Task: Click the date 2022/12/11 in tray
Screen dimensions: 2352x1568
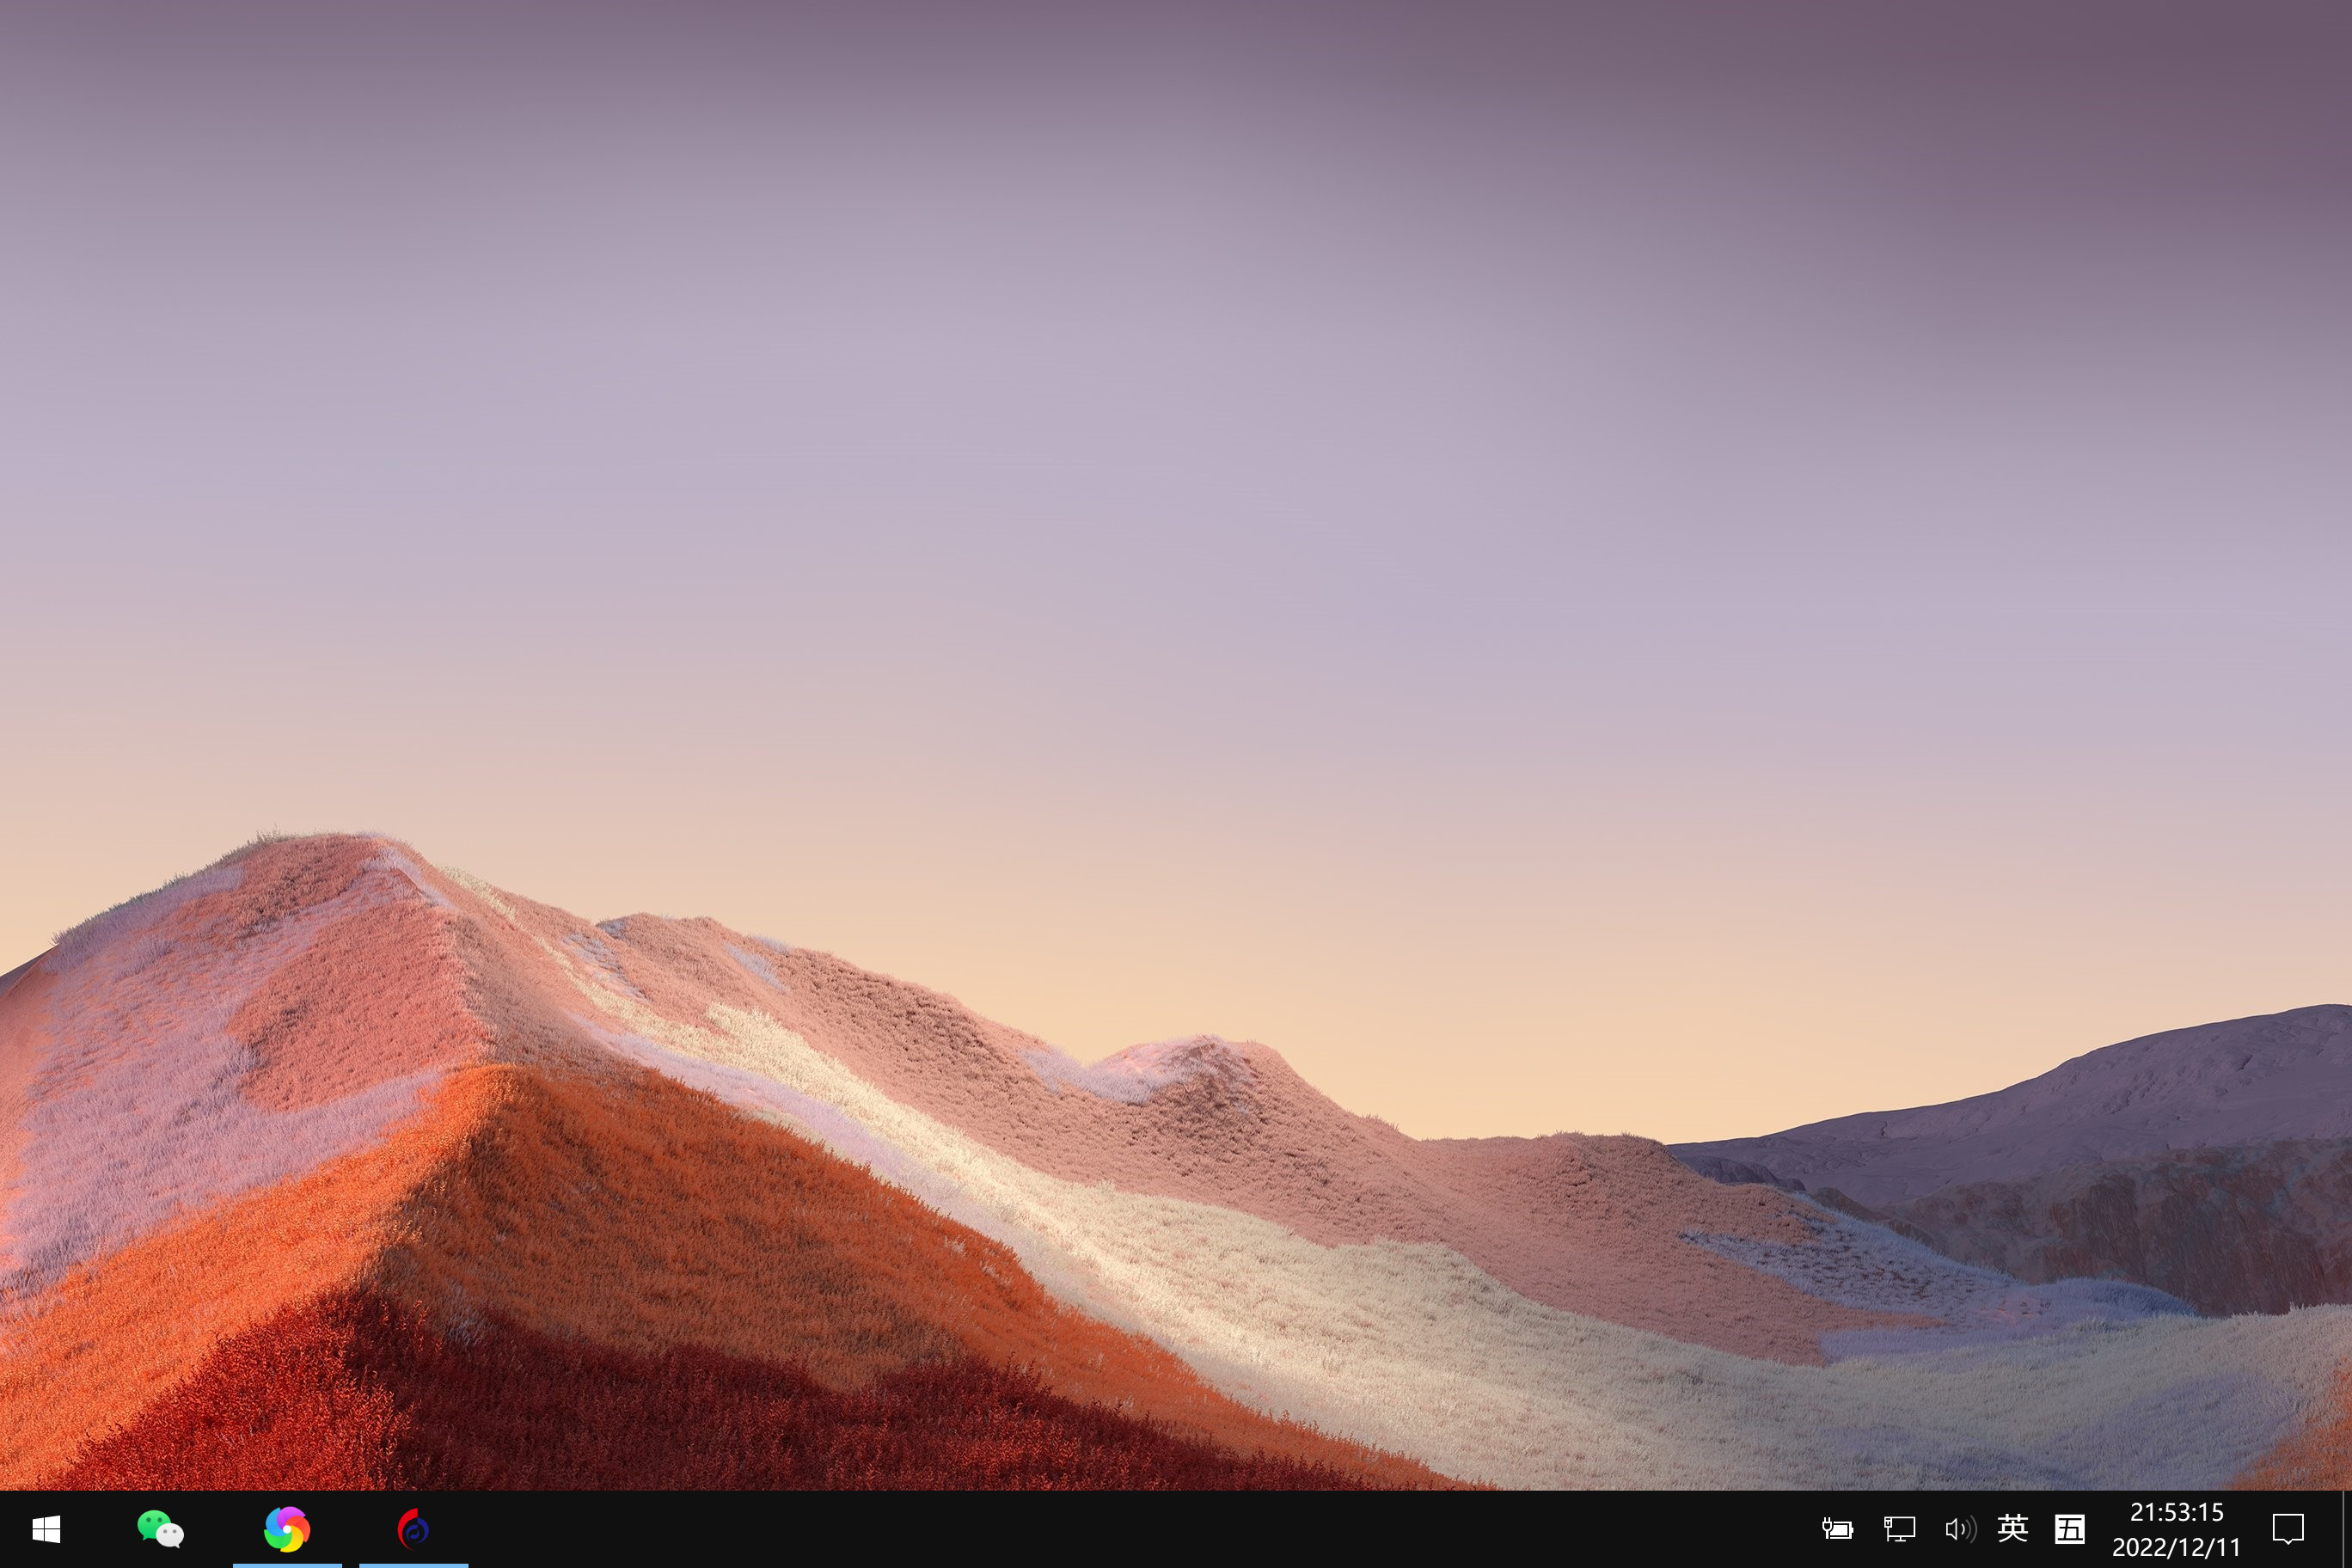Action: point(2176,1547)
